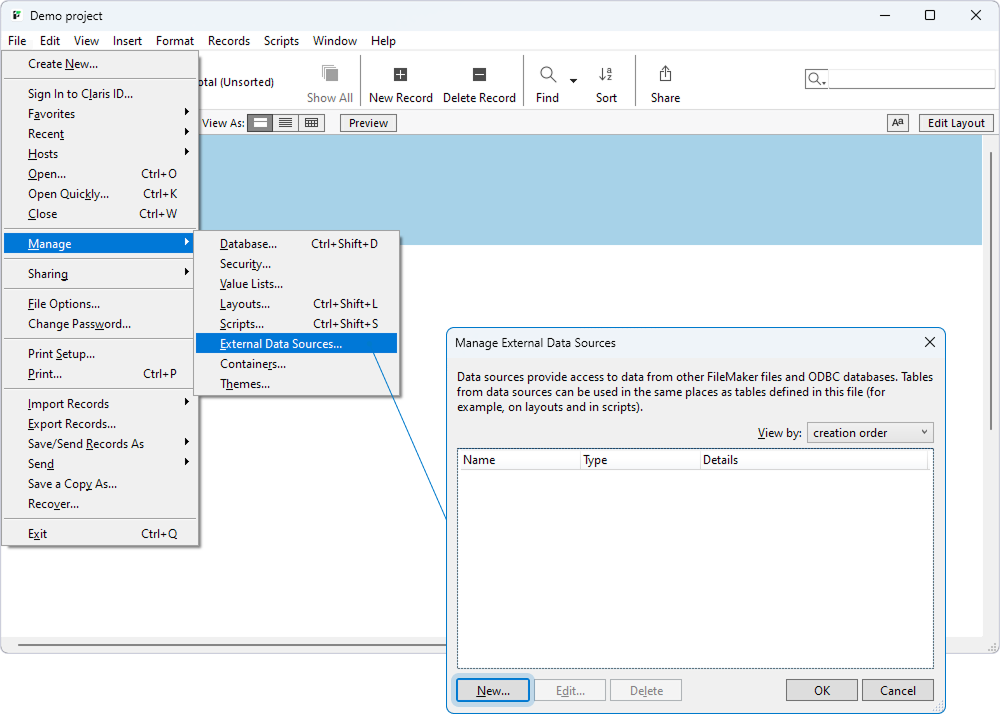Click the Aa formatting icon near Edit Layout
This screenshot has height=714, width=1000.
897,122
